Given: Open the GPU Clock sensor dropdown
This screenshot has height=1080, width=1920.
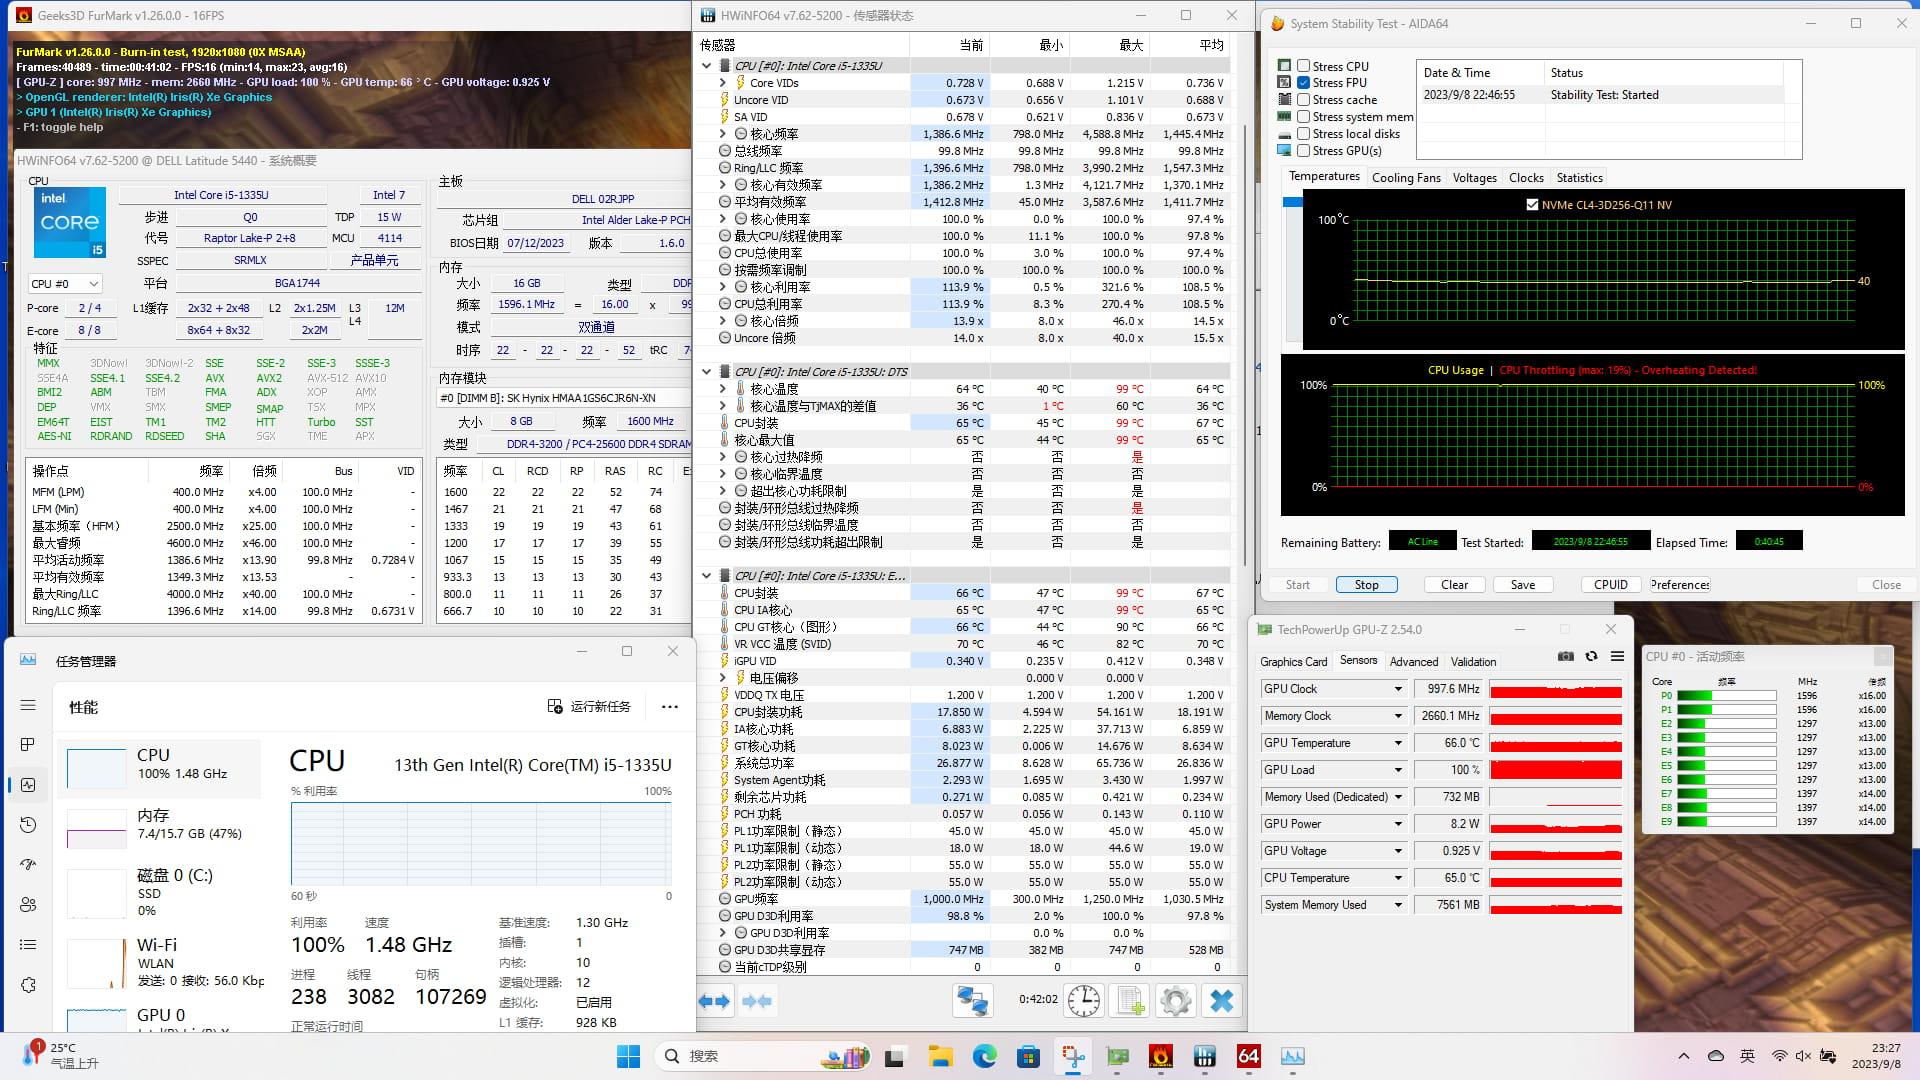Looking at the screenshot, I should 1398,689.
